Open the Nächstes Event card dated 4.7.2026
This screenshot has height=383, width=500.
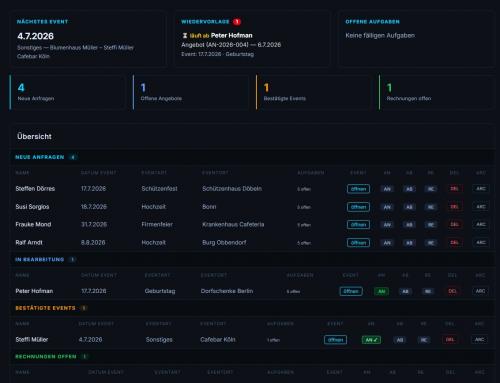click(x=88, y=39)
